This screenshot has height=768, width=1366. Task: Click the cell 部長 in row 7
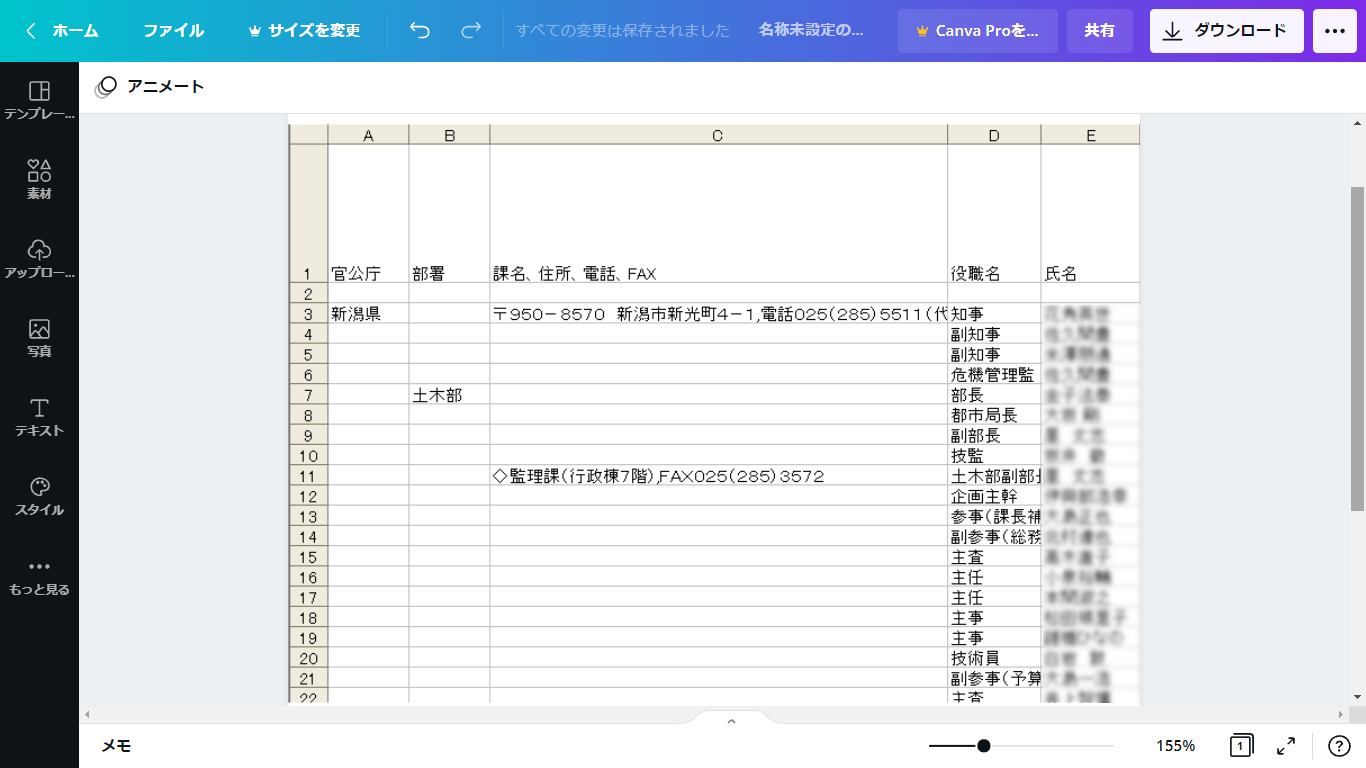pos(994,395)
